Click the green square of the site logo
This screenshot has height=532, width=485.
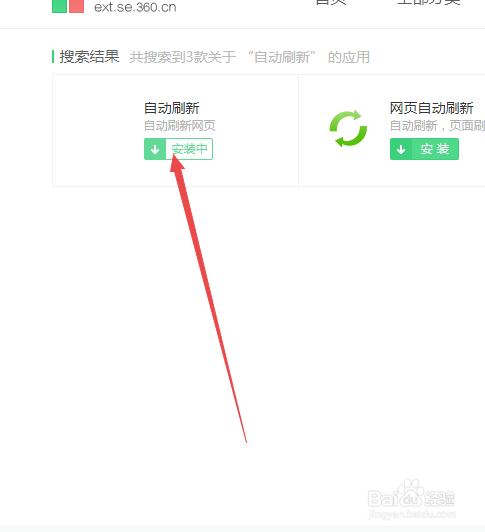coord(59,6)
